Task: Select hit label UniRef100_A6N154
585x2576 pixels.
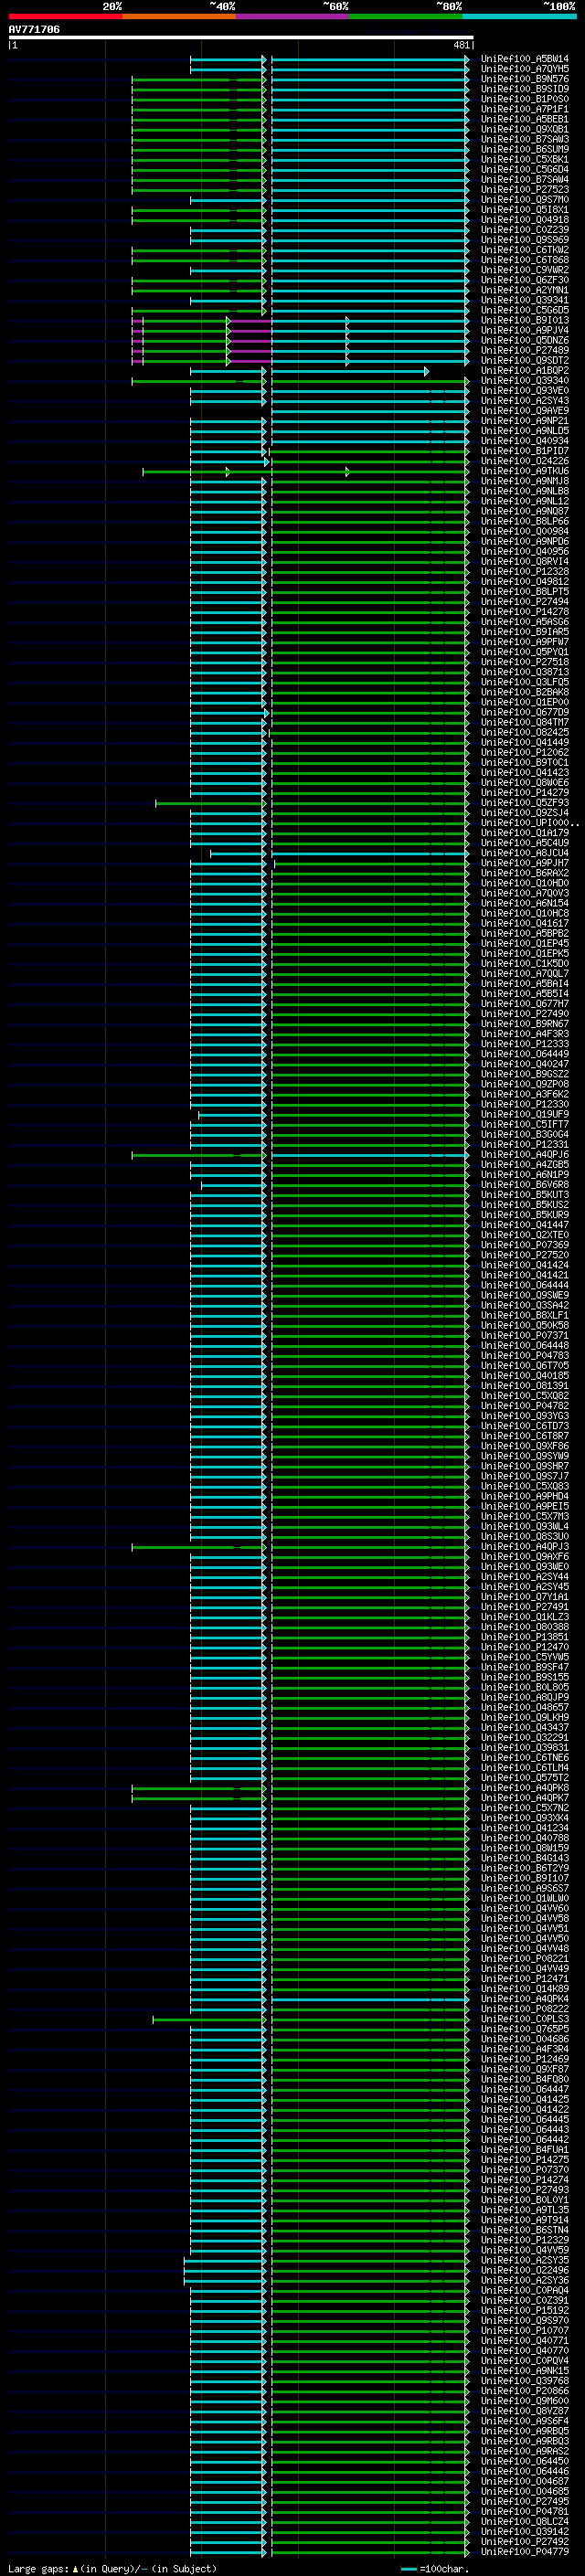Action: click(525, 903)
